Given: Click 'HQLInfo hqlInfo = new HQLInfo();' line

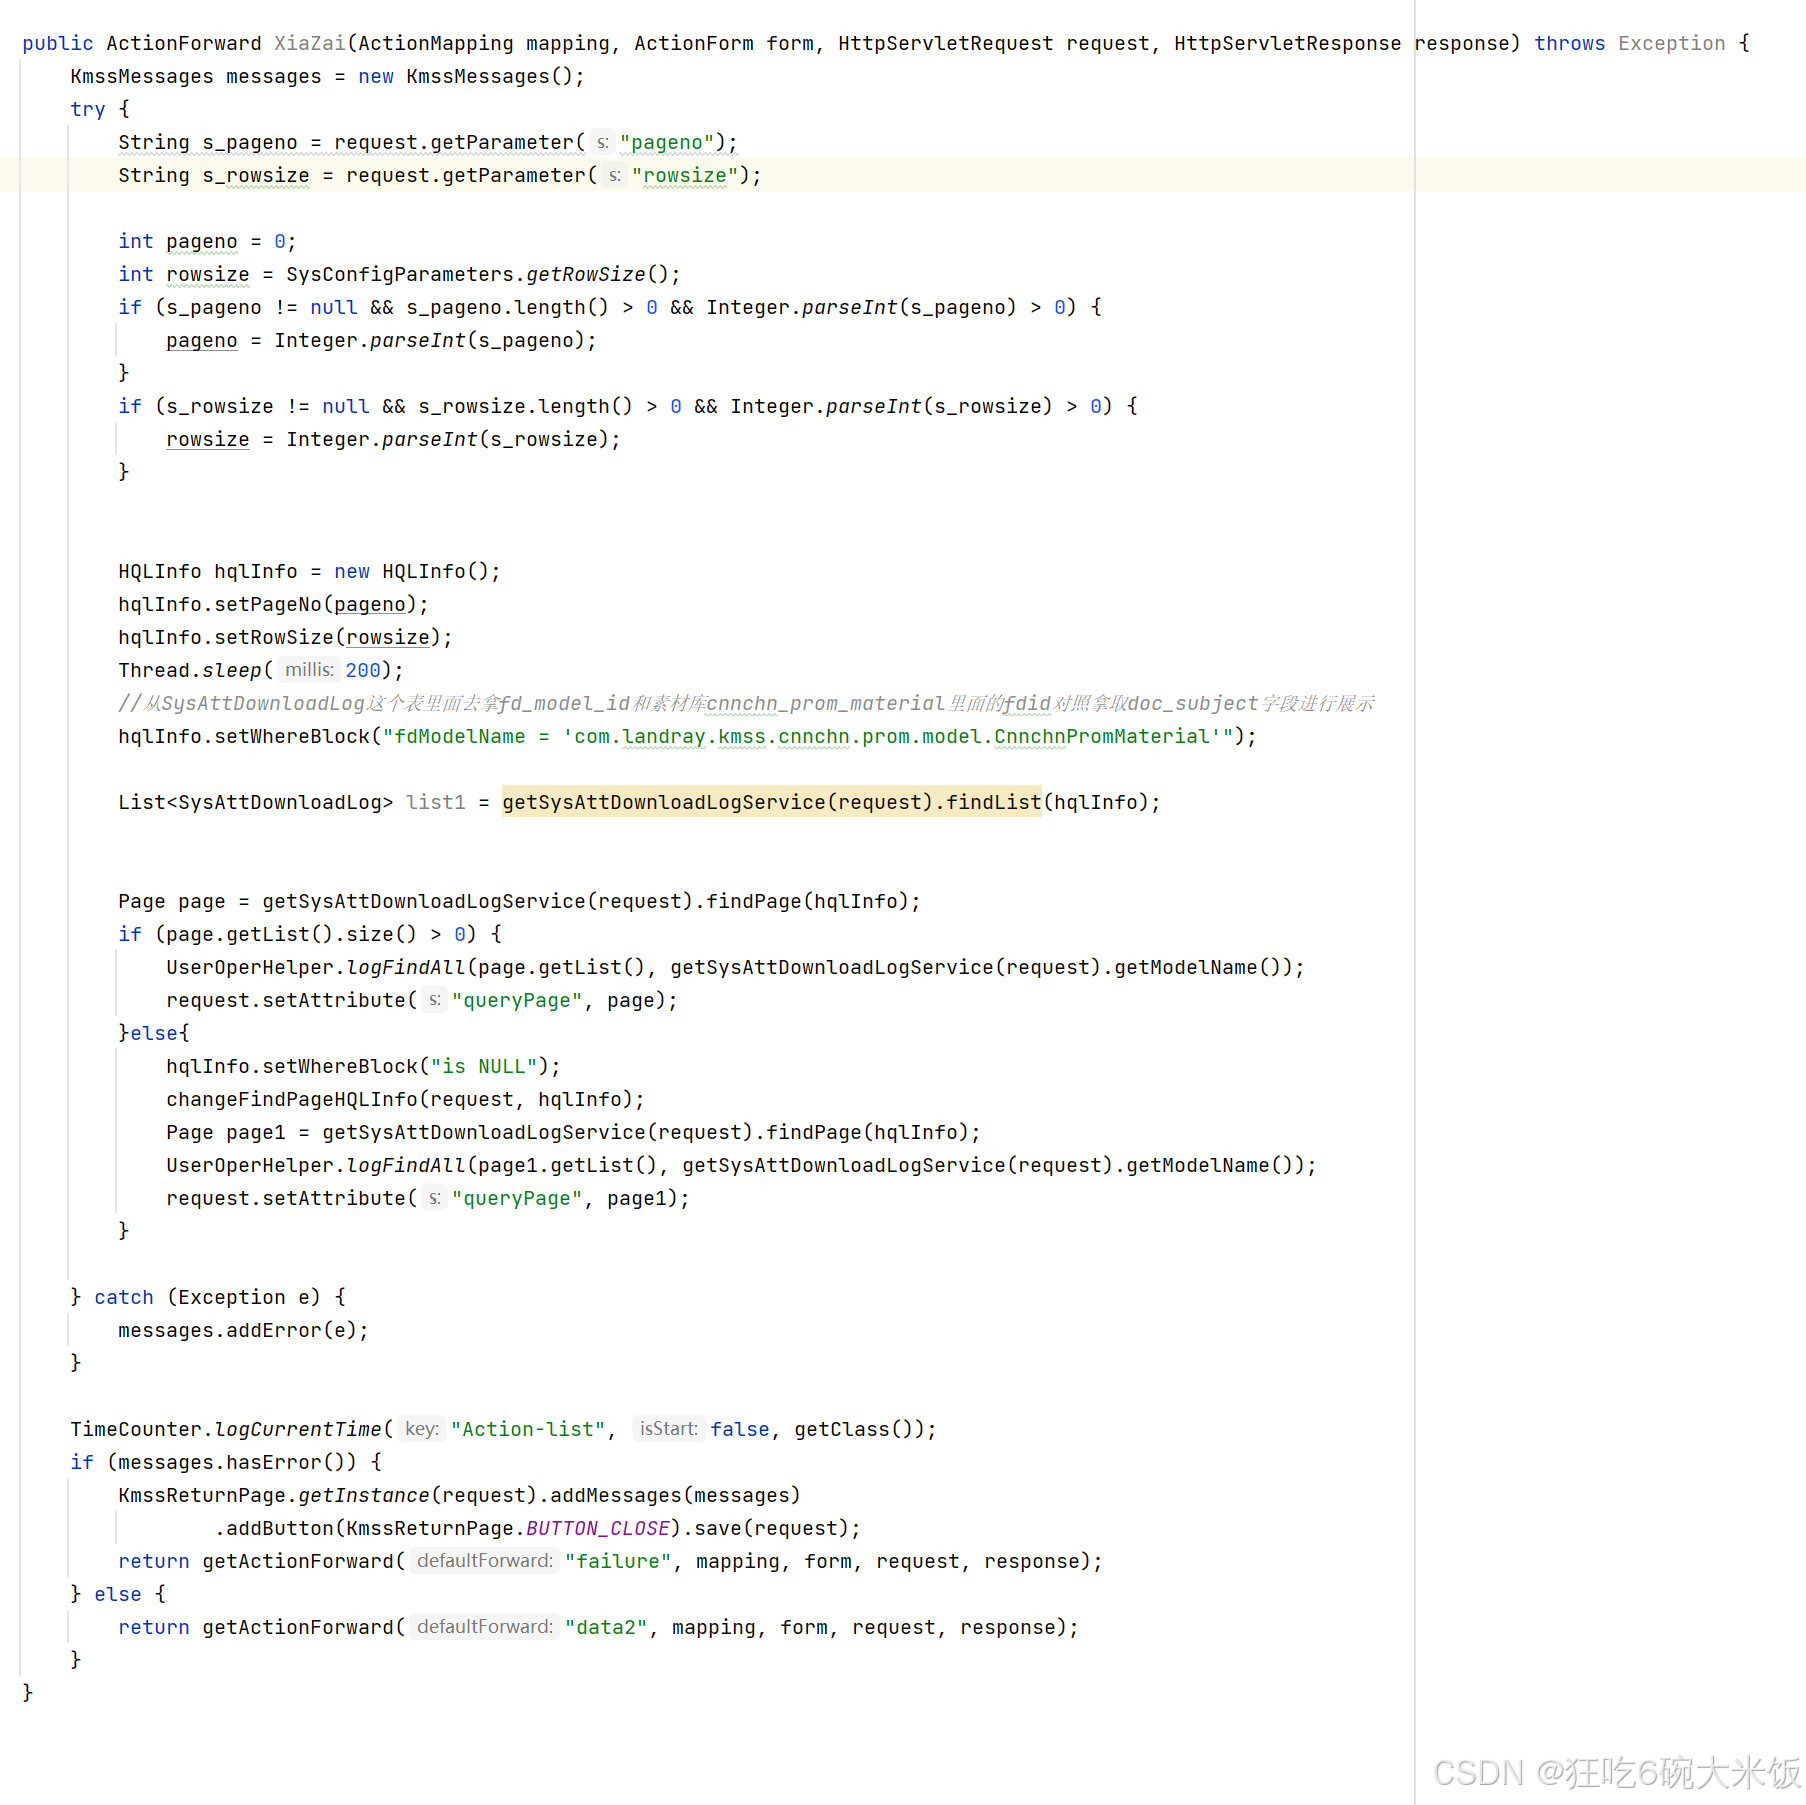Looking at the screenshot, I should click(309, 571).
